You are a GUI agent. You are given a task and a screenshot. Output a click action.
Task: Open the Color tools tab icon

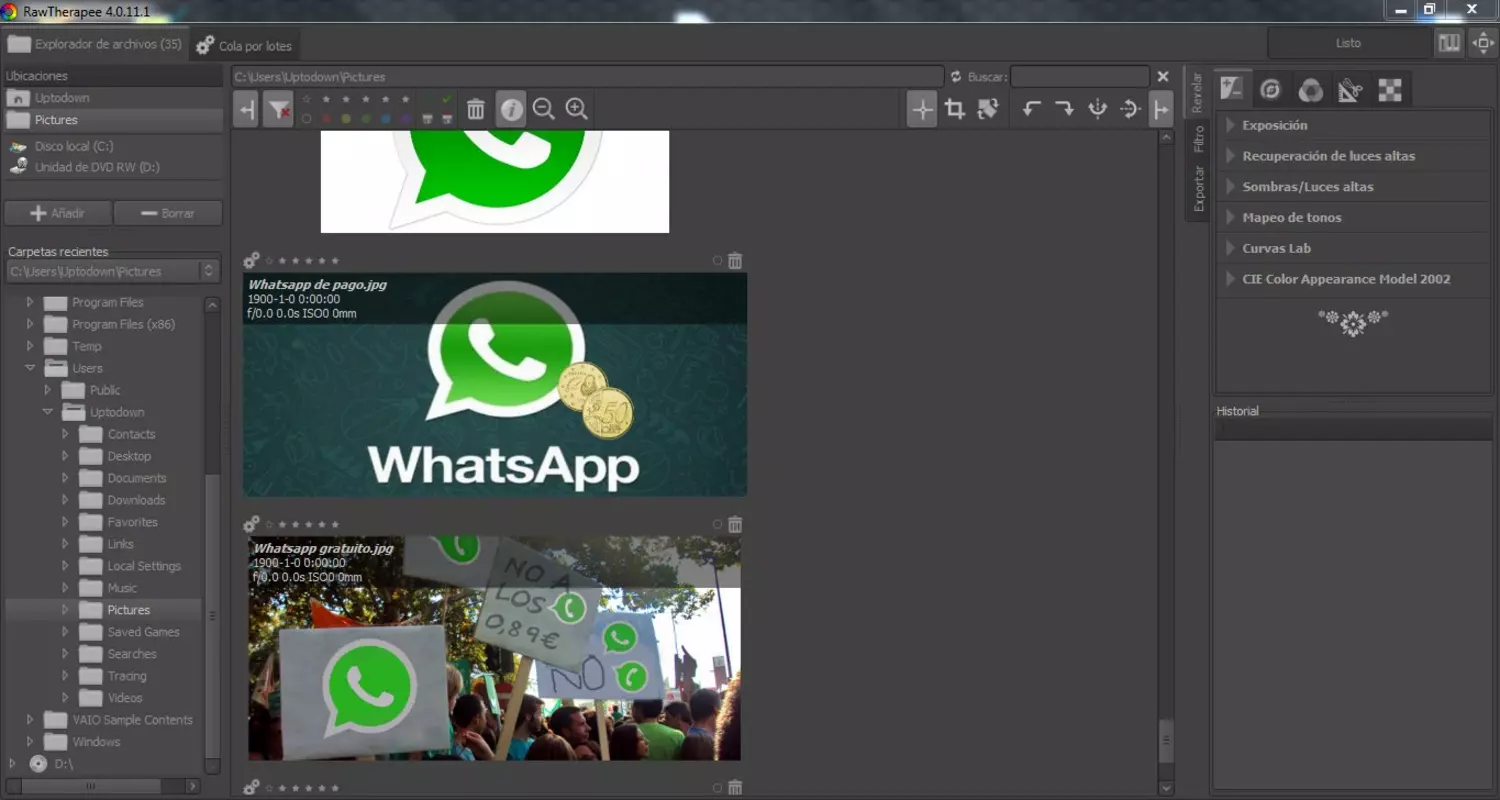(1310, 90)
